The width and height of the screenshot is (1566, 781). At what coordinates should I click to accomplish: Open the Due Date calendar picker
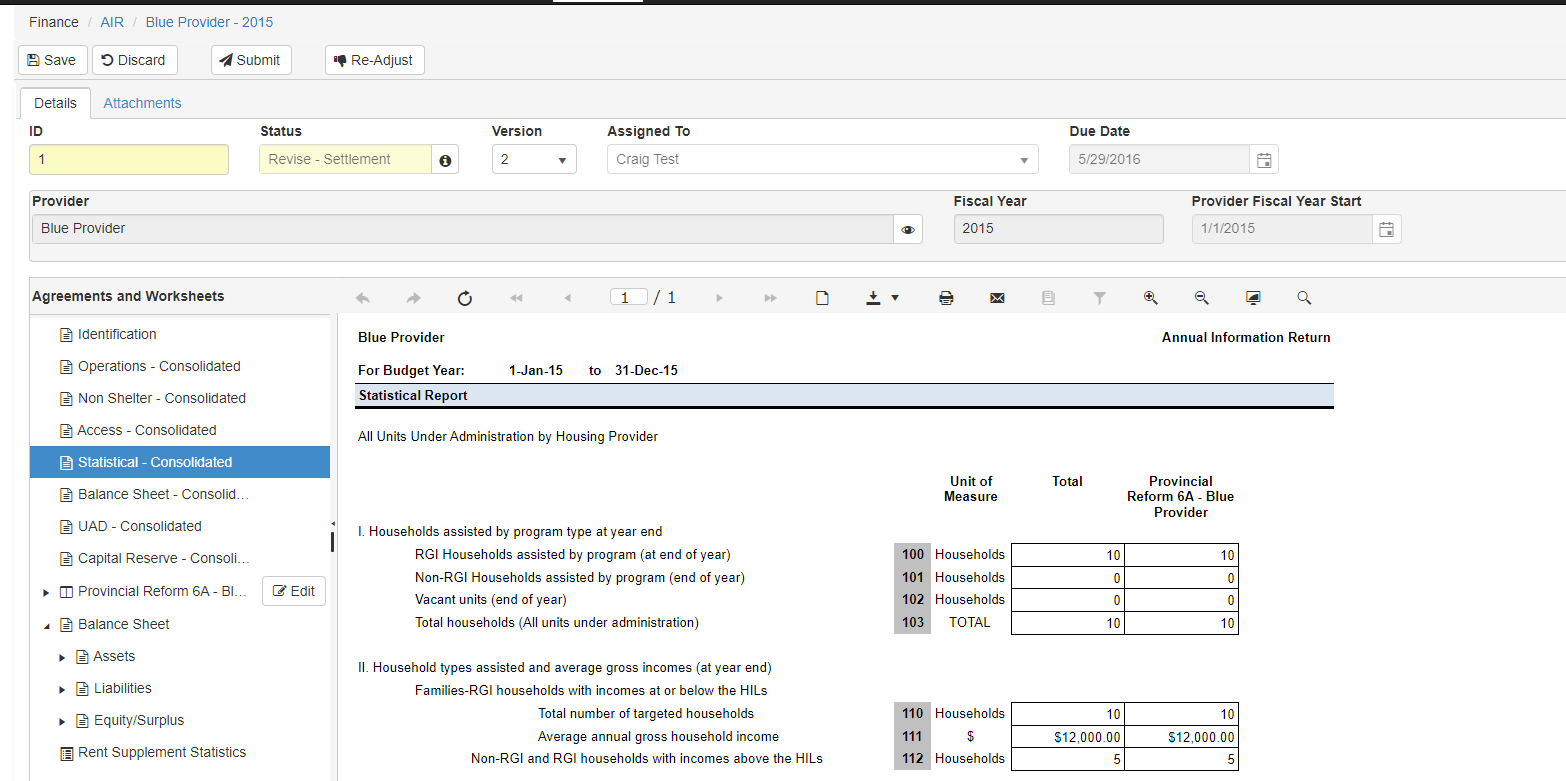tap(1264, 160)
